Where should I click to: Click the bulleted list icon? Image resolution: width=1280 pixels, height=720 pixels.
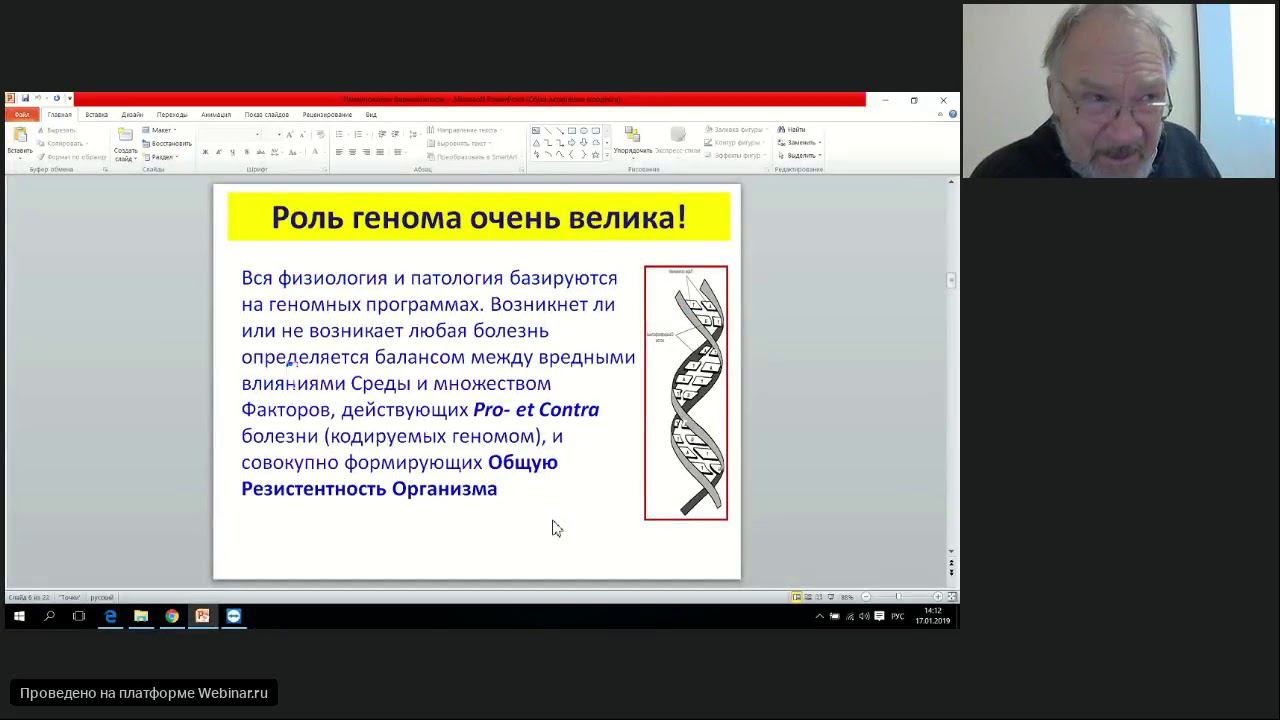[x=340, y=134]
